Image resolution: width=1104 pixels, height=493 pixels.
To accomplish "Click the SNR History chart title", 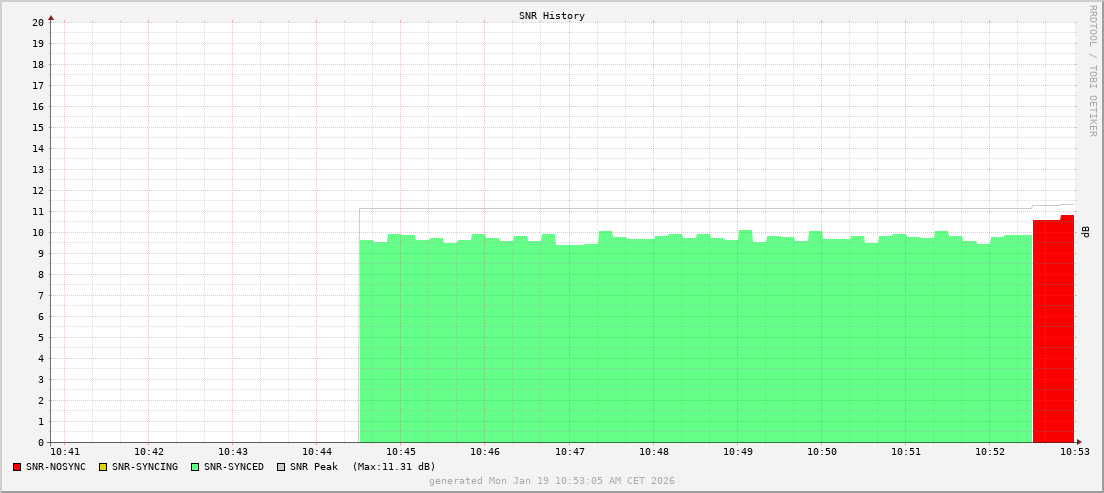I will tap(552, 16).
